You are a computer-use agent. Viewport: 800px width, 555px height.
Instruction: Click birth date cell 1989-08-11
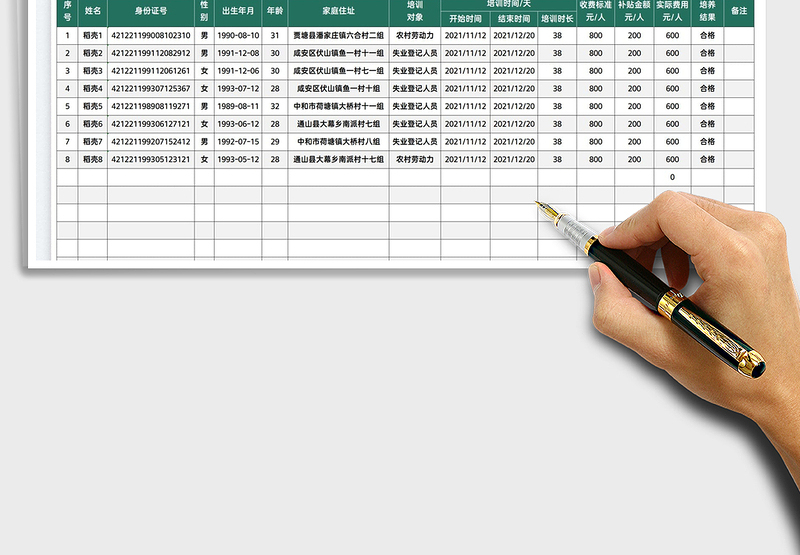(238, 106)
